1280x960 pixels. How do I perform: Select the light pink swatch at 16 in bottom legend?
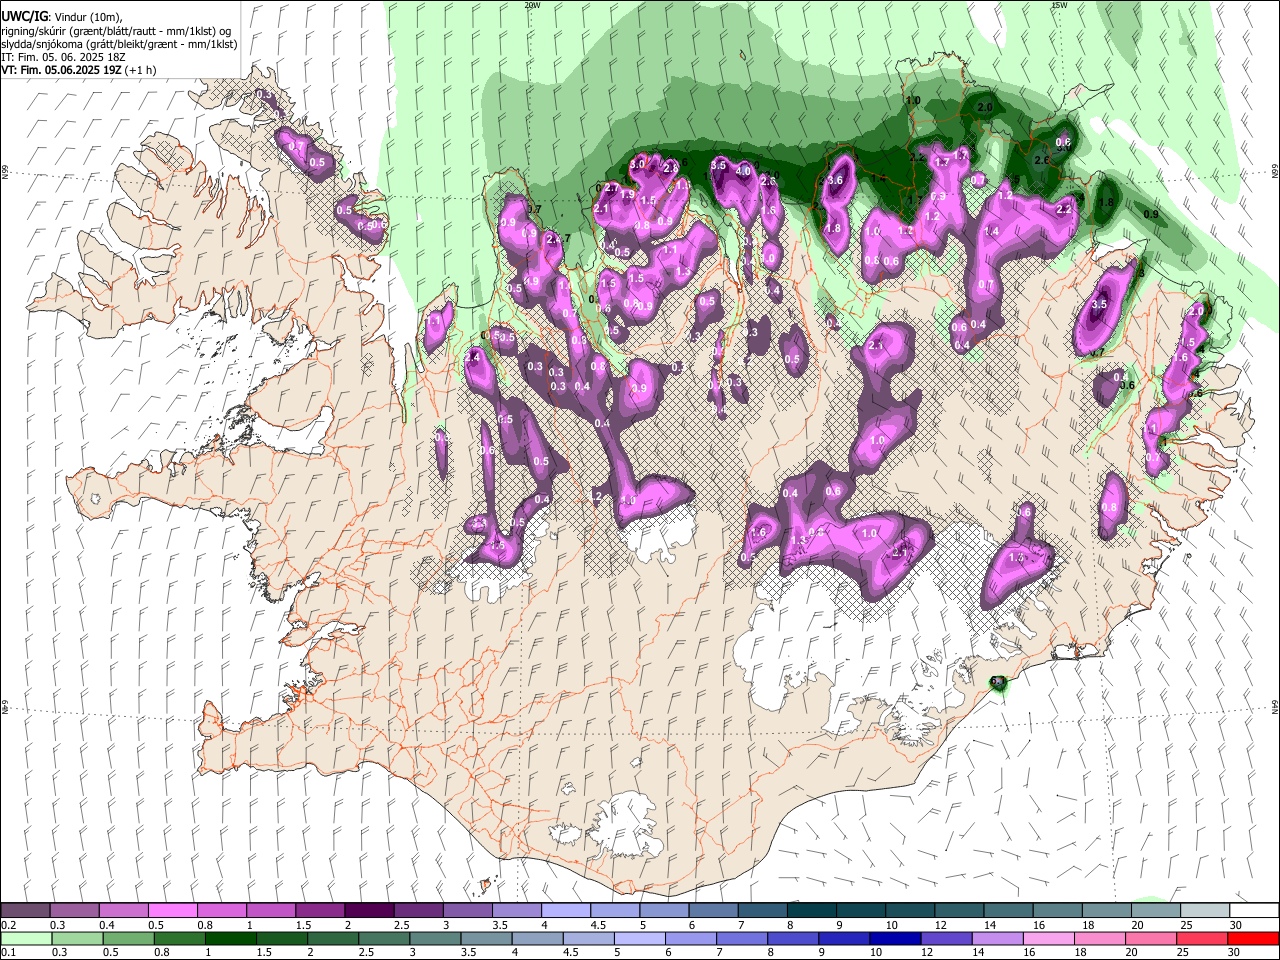coord(1048,938)
